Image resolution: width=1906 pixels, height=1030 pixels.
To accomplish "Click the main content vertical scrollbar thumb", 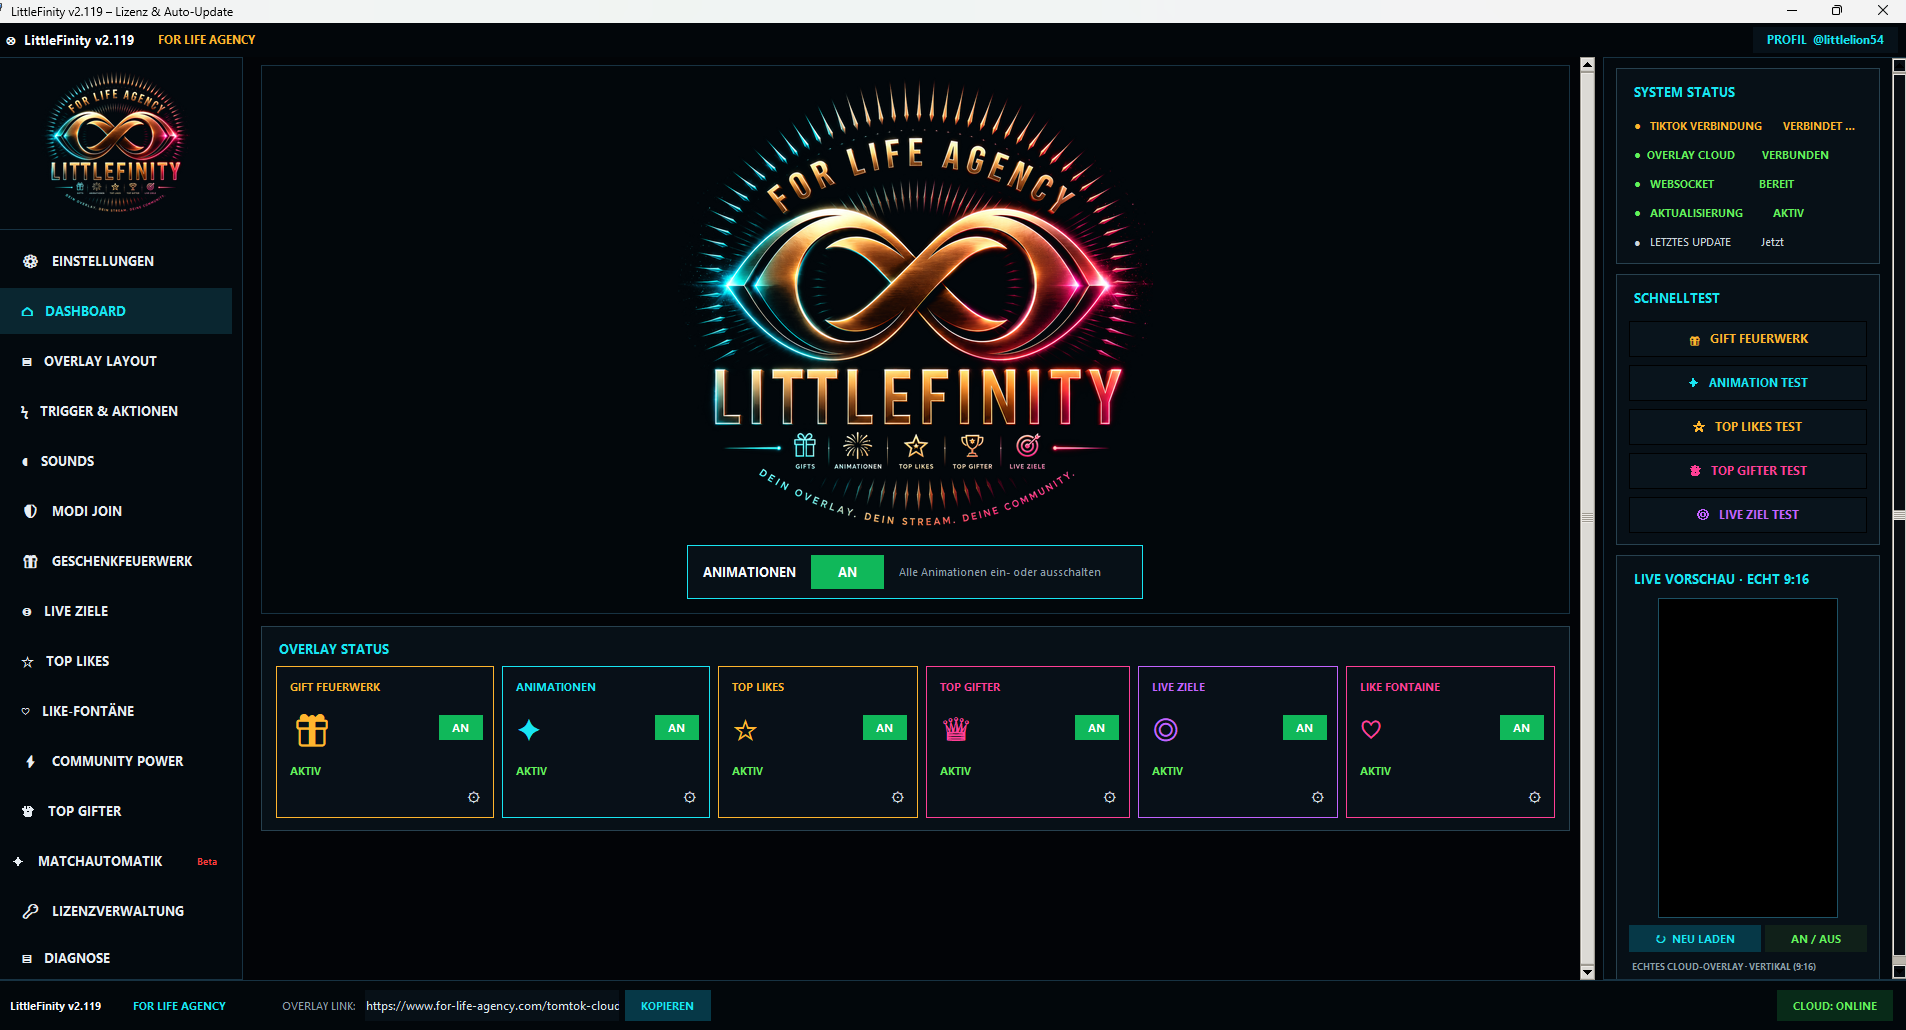I will tap(1587, 518).
